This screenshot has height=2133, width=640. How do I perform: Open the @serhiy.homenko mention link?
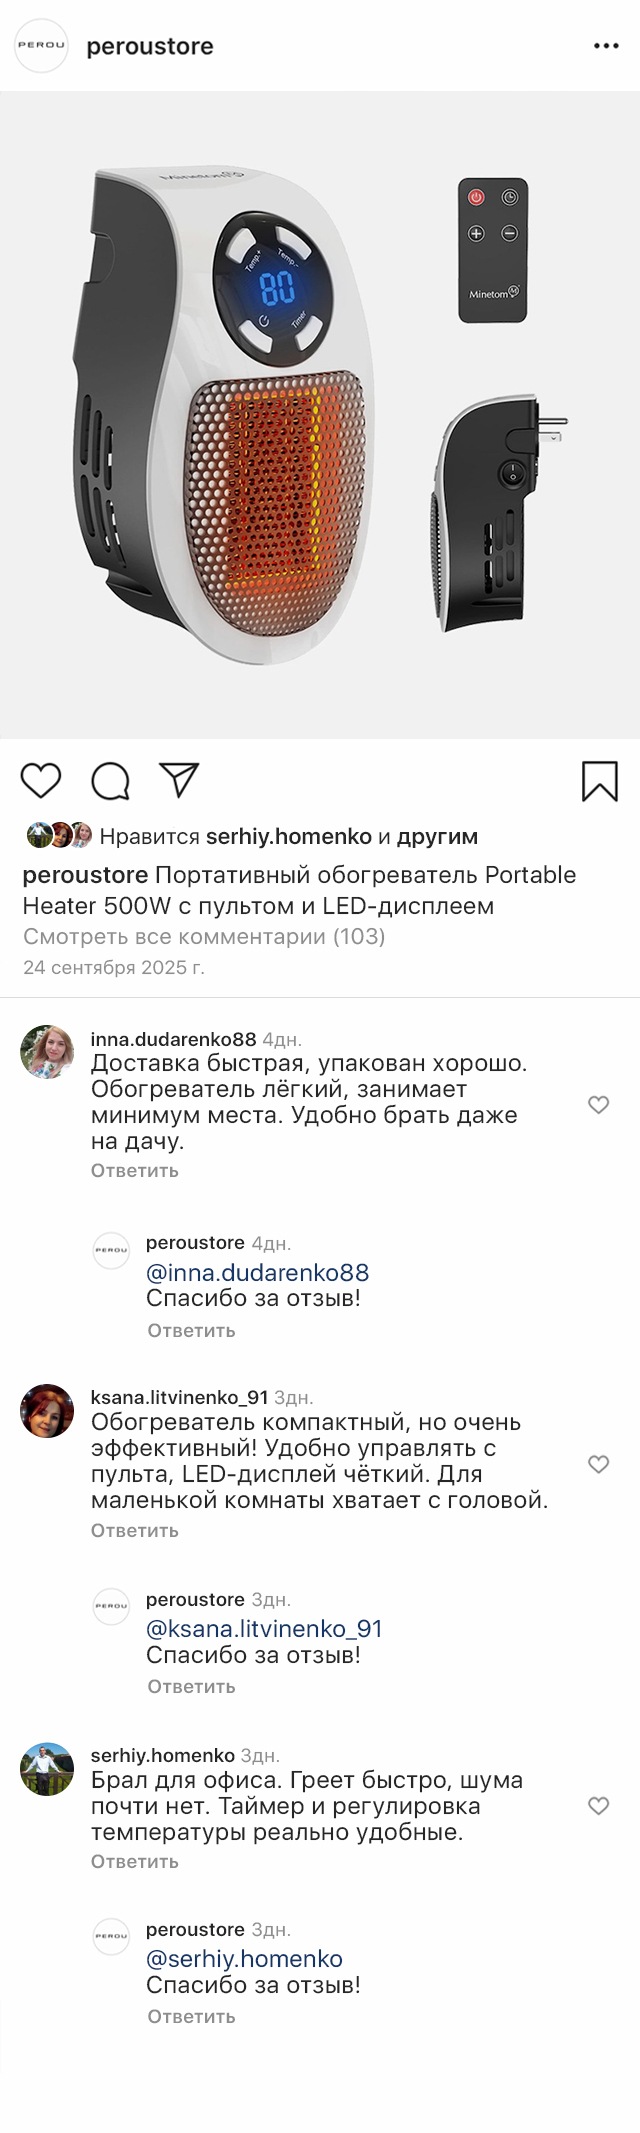pyautogui.click(x=244, y=1958)
